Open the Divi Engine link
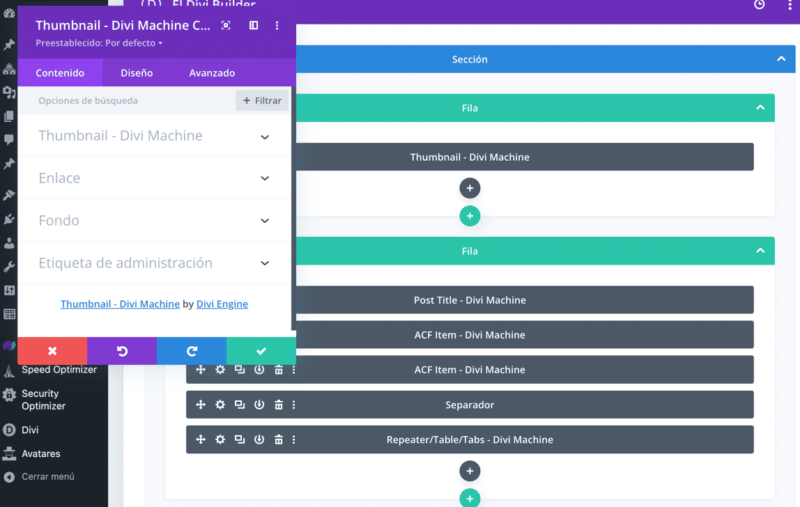Viewport: 800px width, 507px height. point(221,304)
